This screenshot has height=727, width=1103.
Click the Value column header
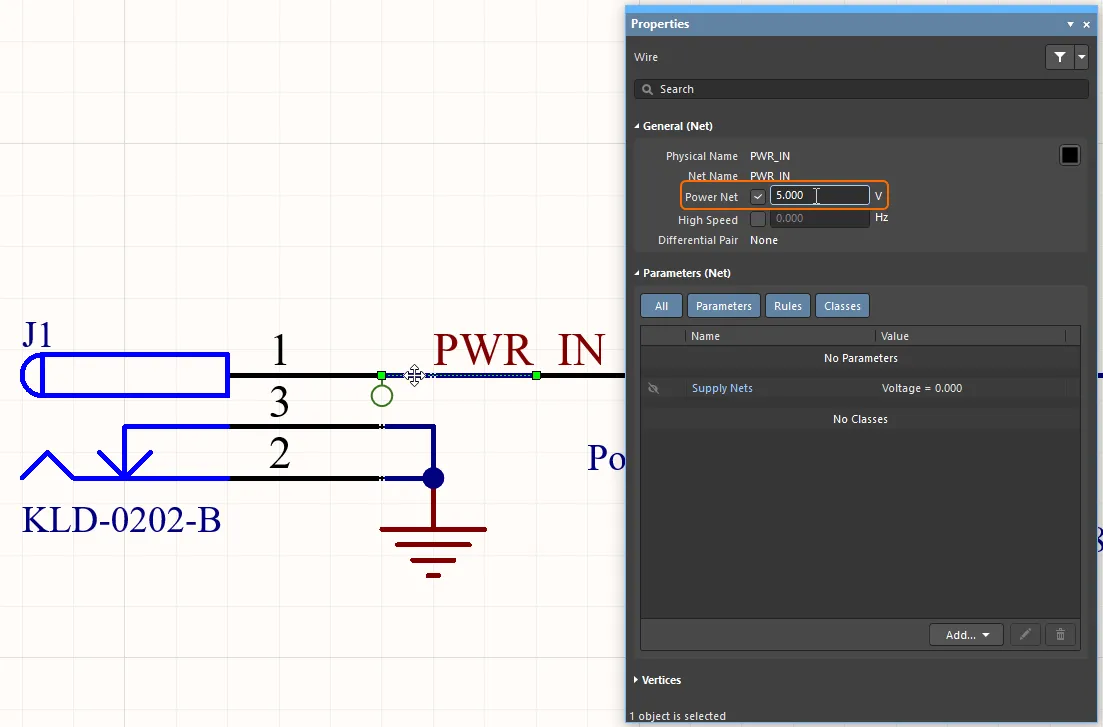point(970,336)
